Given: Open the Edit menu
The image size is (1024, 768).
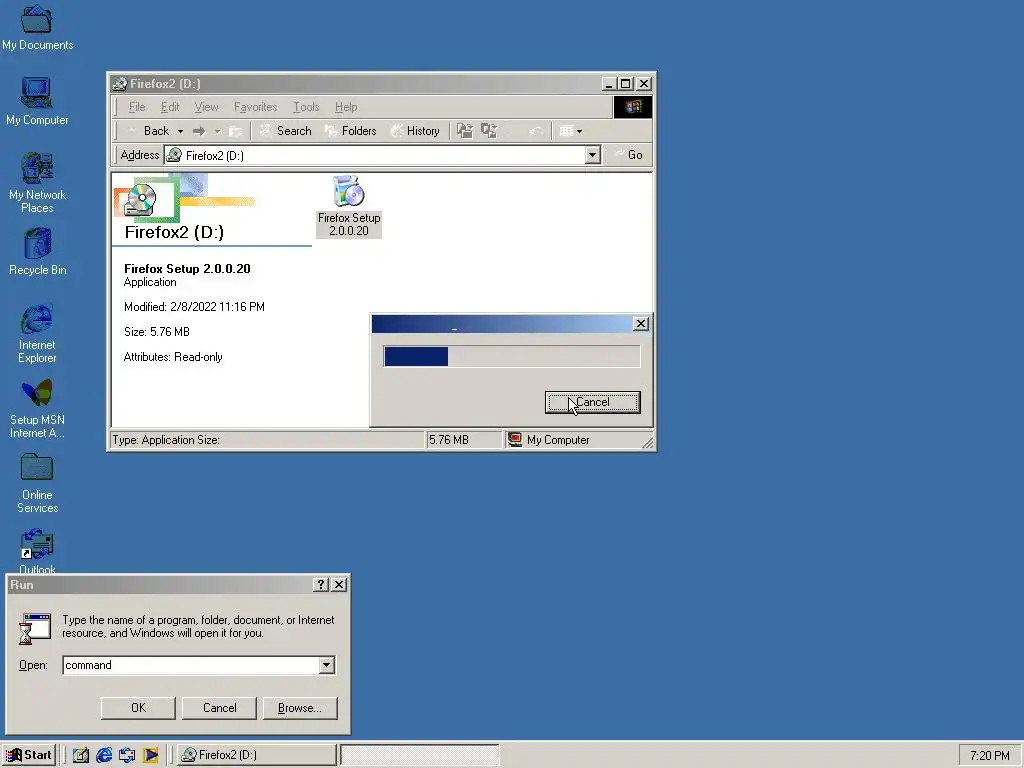Looking at the screenshot, I should pos(170,107).
